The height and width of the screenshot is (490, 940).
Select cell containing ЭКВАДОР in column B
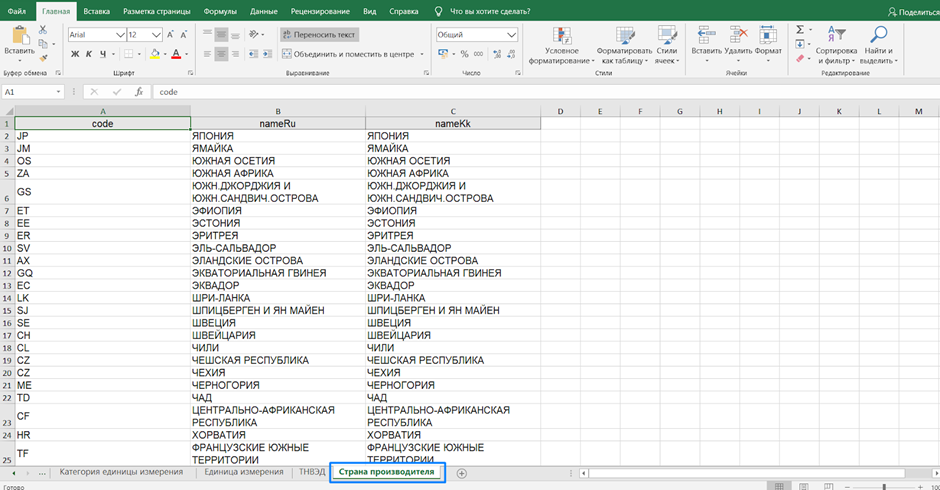[278, 285]
